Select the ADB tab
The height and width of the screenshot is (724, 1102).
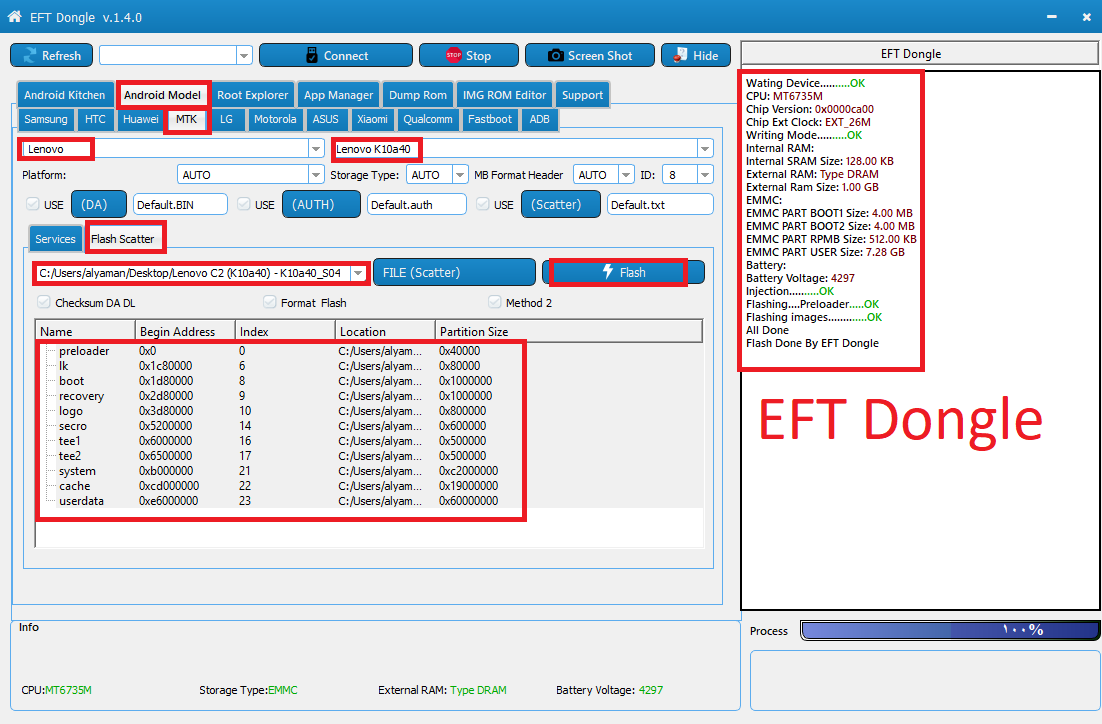click(539, 119)
